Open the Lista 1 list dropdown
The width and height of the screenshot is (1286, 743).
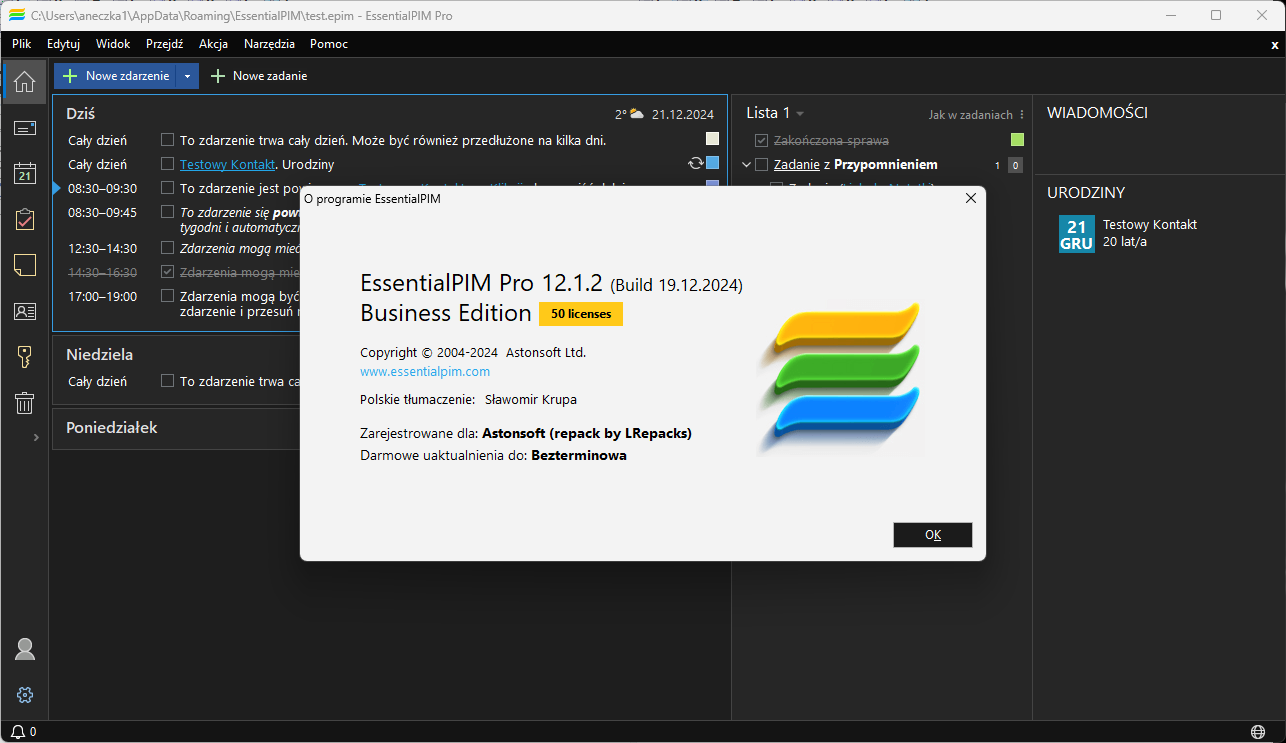[800, 114]
